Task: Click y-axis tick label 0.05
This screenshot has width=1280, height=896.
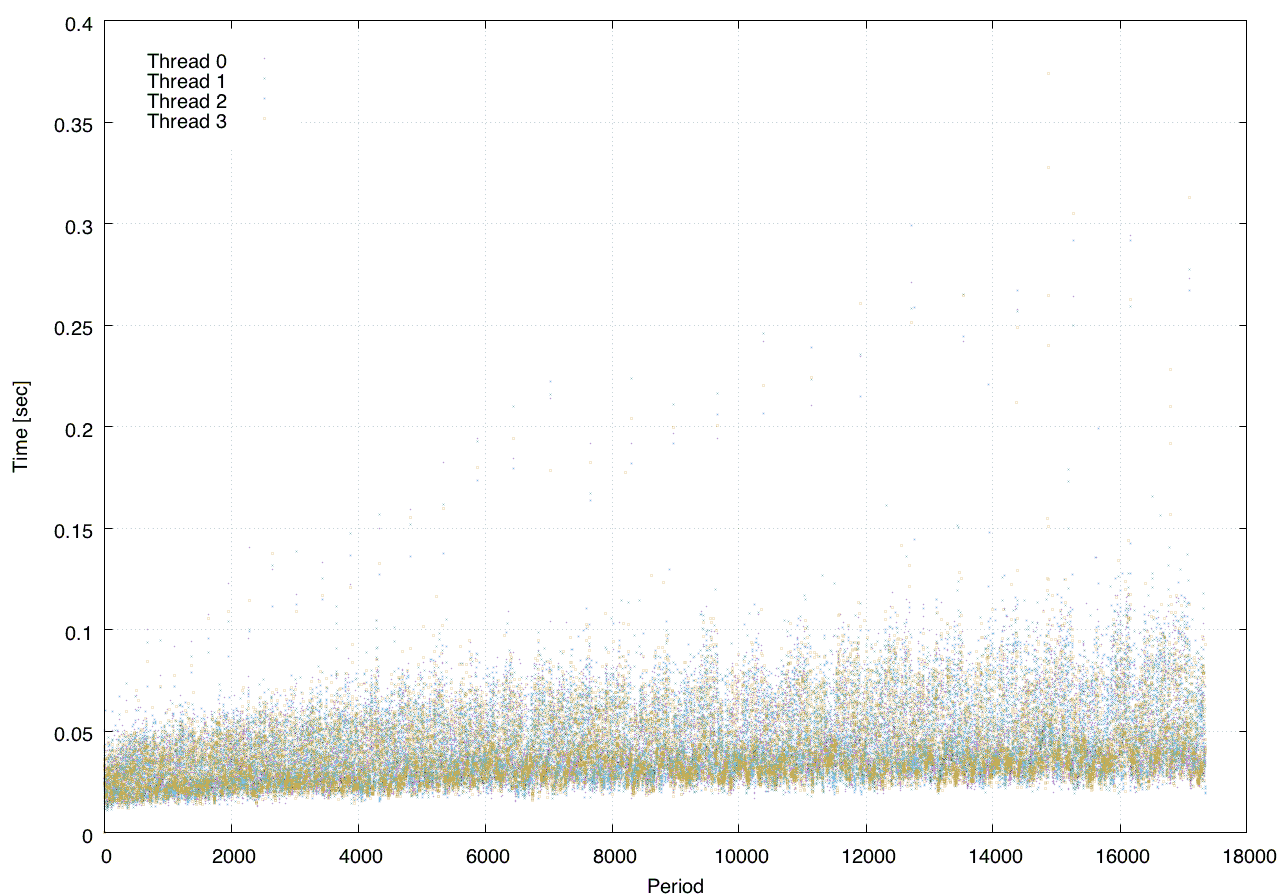Action: [x=74, y=732]
